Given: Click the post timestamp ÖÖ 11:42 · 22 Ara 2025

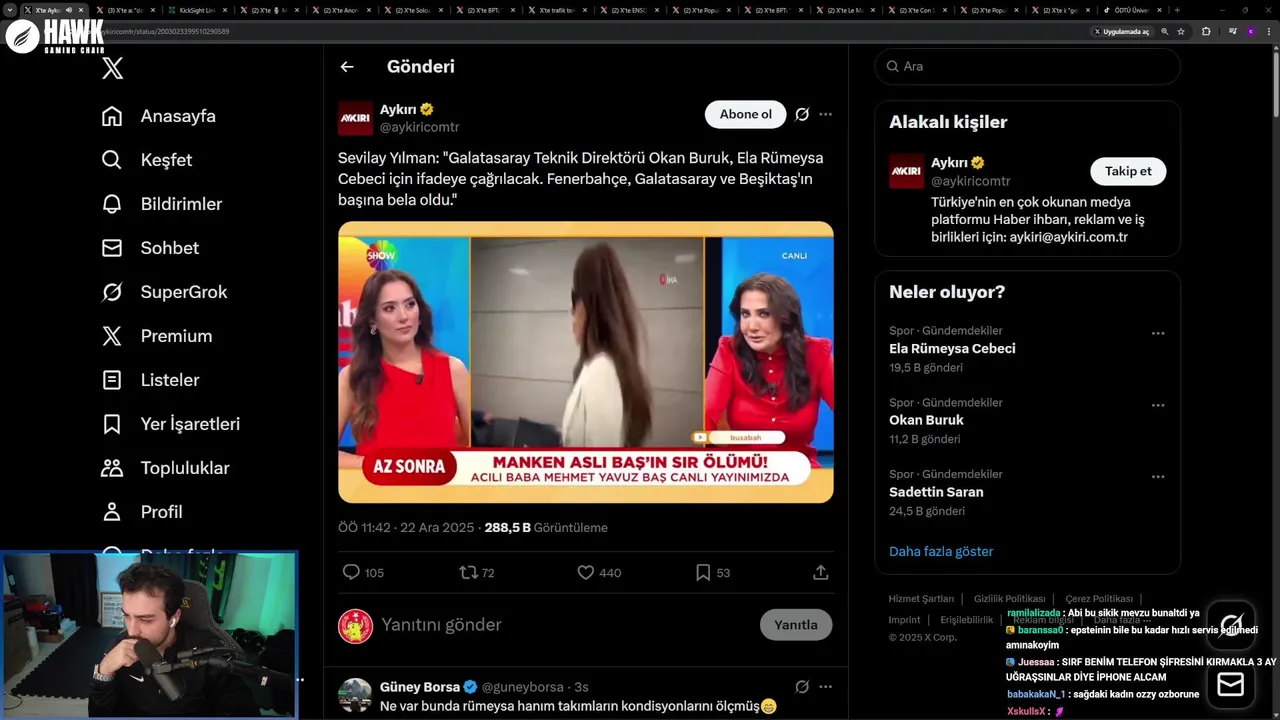Looking at the screenshot, I should (x=407, y=527).
